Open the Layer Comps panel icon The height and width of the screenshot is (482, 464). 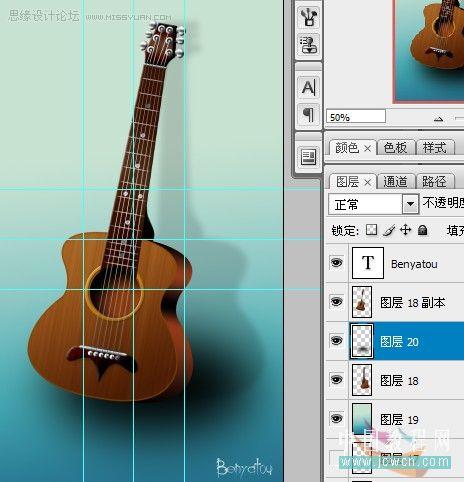point(308,157)
